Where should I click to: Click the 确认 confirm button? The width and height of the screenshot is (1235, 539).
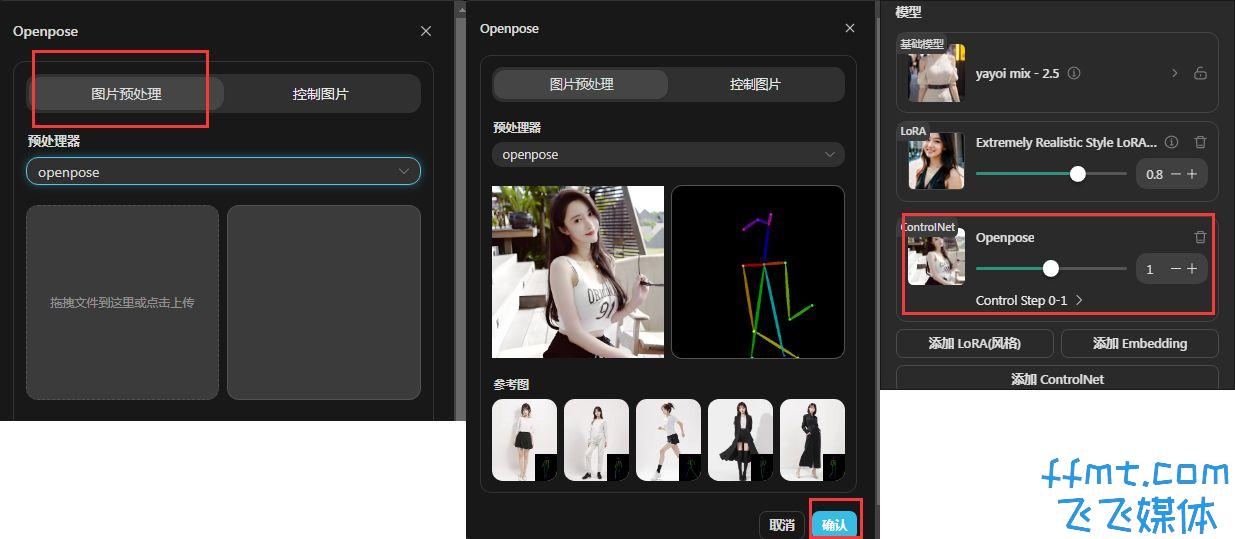coord(834,525)
